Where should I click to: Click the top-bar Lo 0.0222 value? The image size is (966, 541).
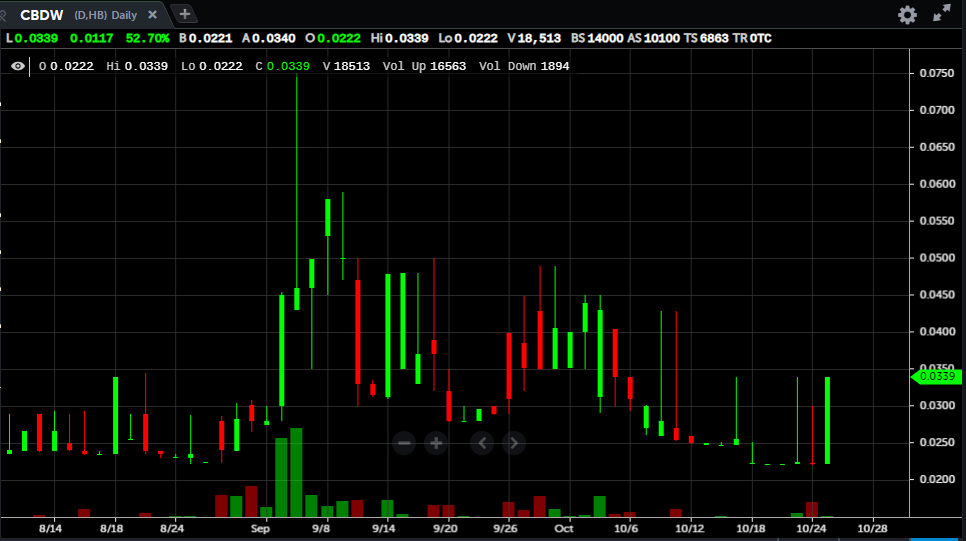pyautogui.click(x=468, y=38)
